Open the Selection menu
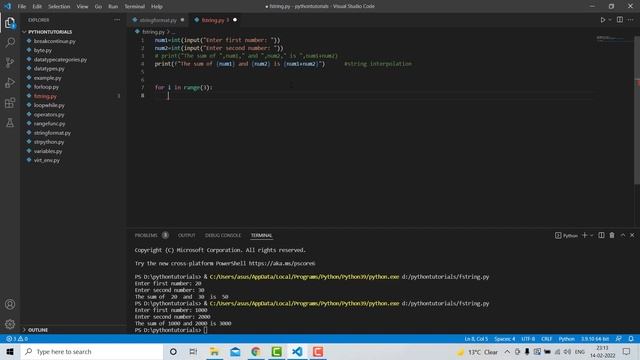The image size is (640, 360). point(59,7)
